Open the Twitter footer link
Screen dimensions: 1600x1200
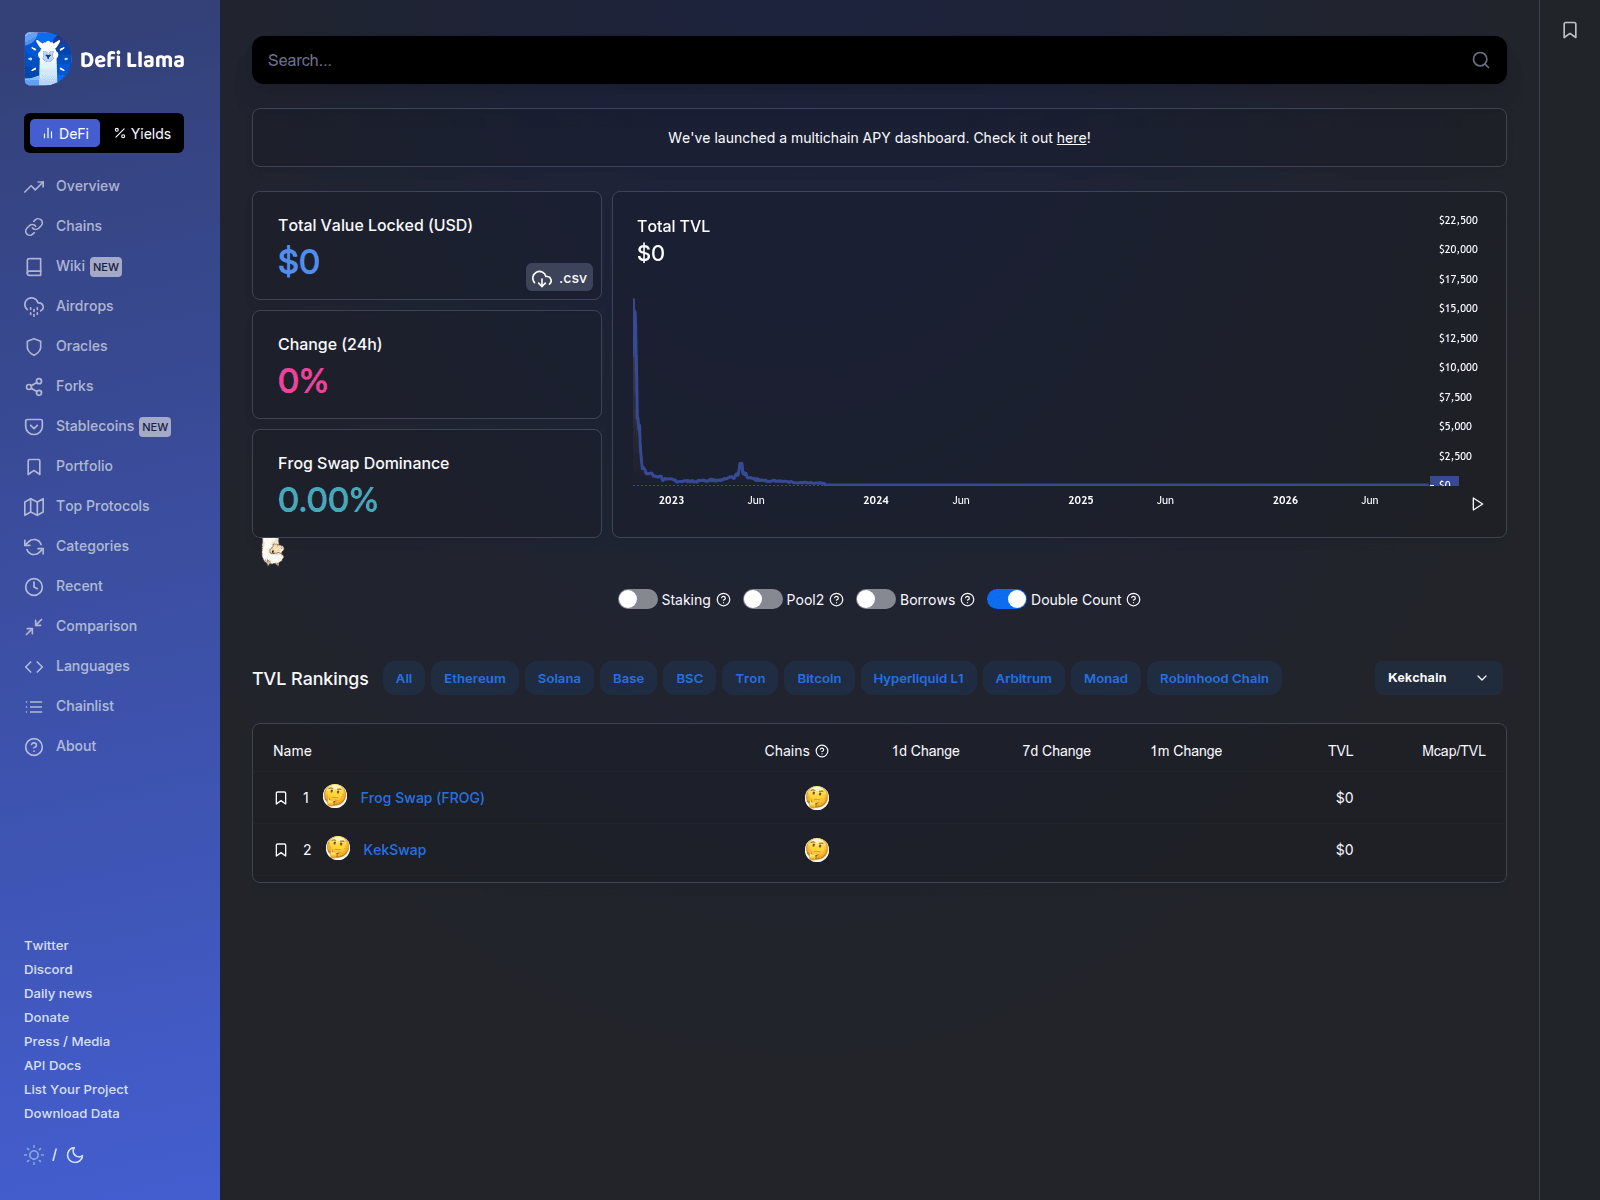[46, 945]
